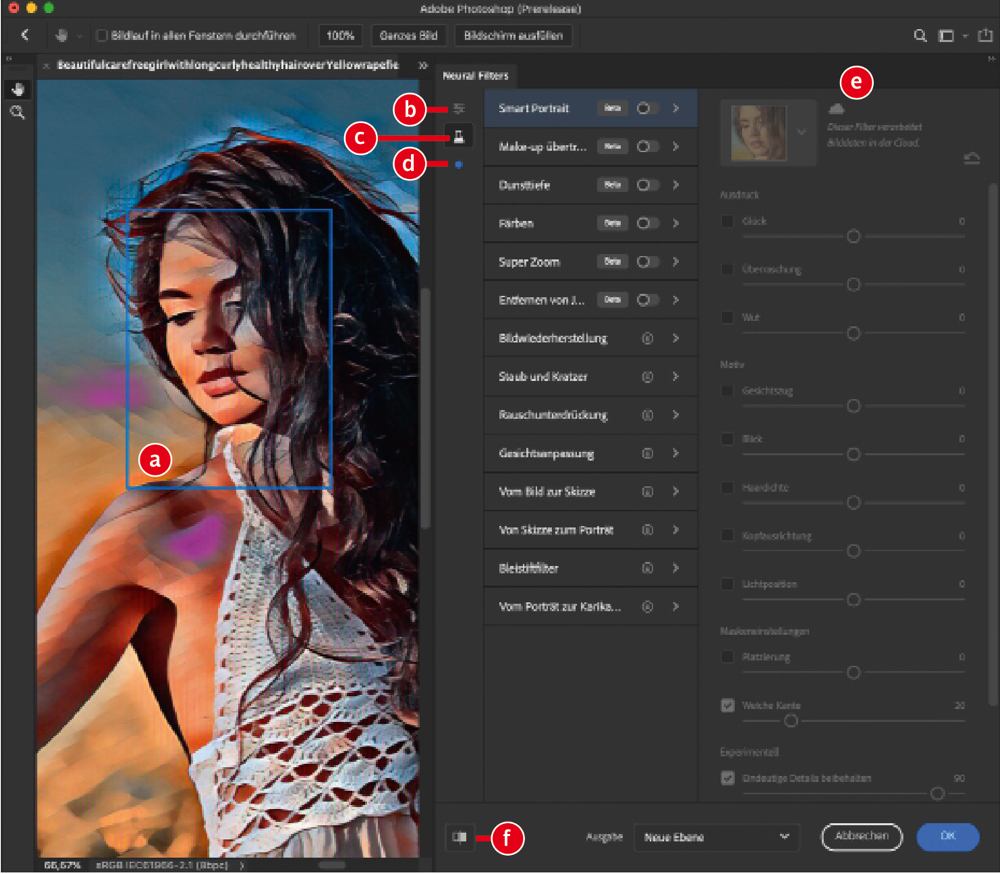
Task: Adjust the Glück slider handle
Action: click(853, 237)
